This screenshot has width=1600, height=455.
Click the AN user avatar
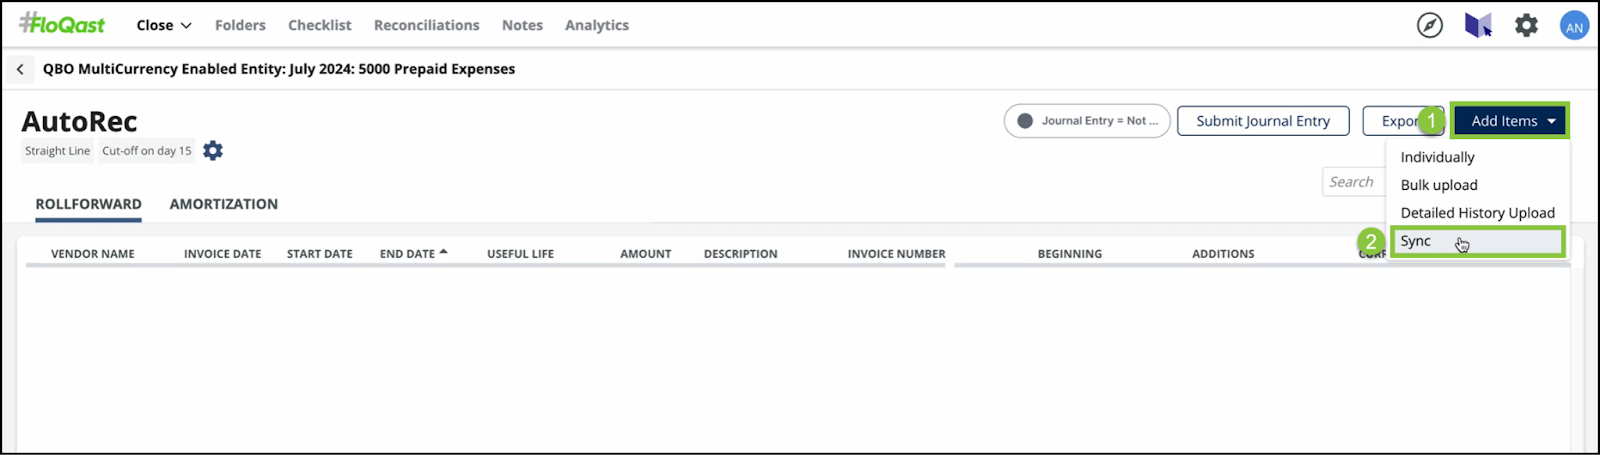click(x=1575, y=26)
